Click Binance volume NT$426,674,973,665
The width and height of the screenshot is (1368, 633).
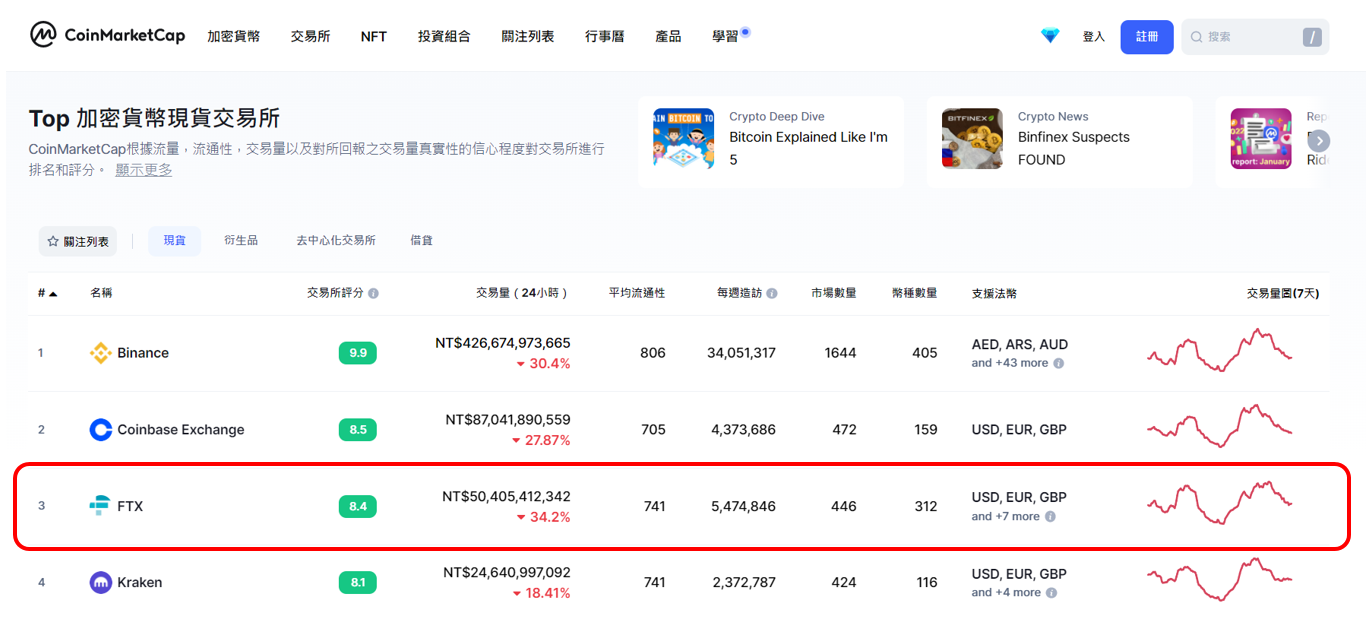click(503, 343)
